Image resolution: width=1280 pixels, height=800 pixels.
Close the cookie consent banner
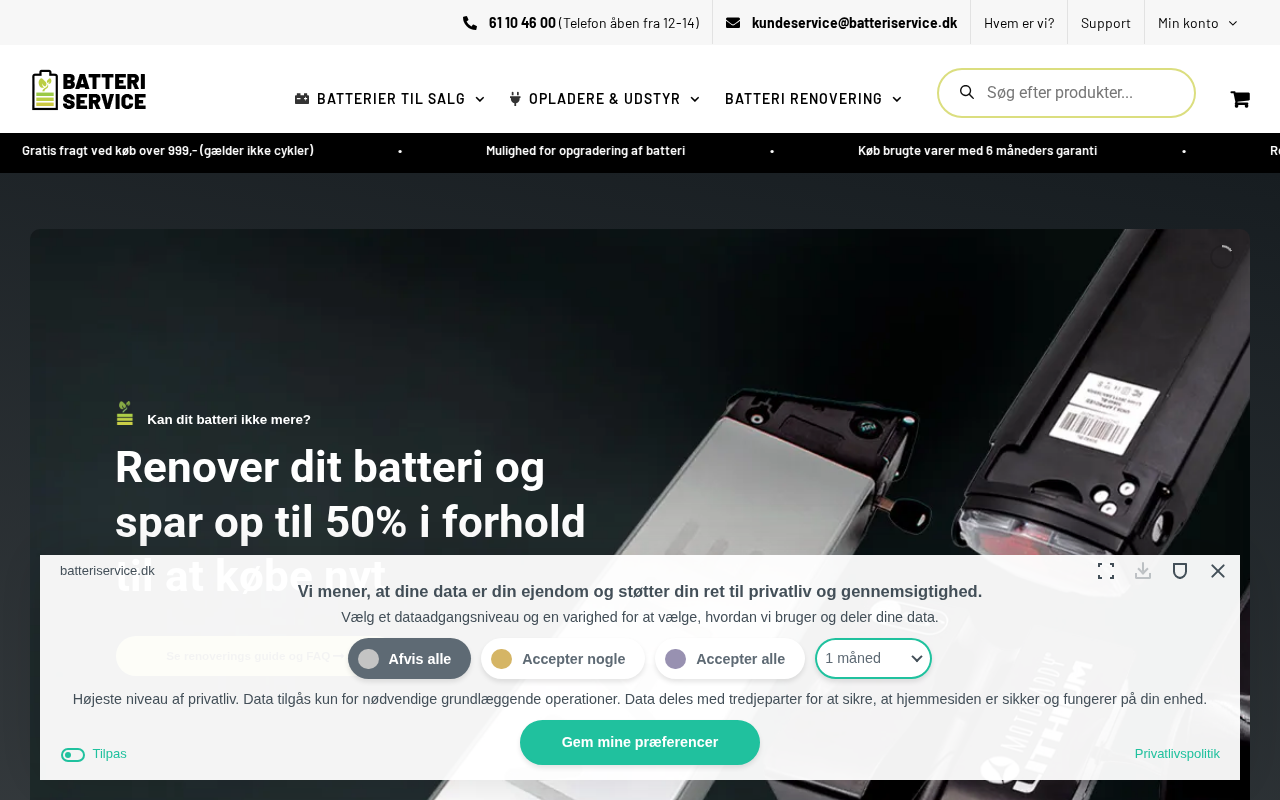tap(1217, 571)
